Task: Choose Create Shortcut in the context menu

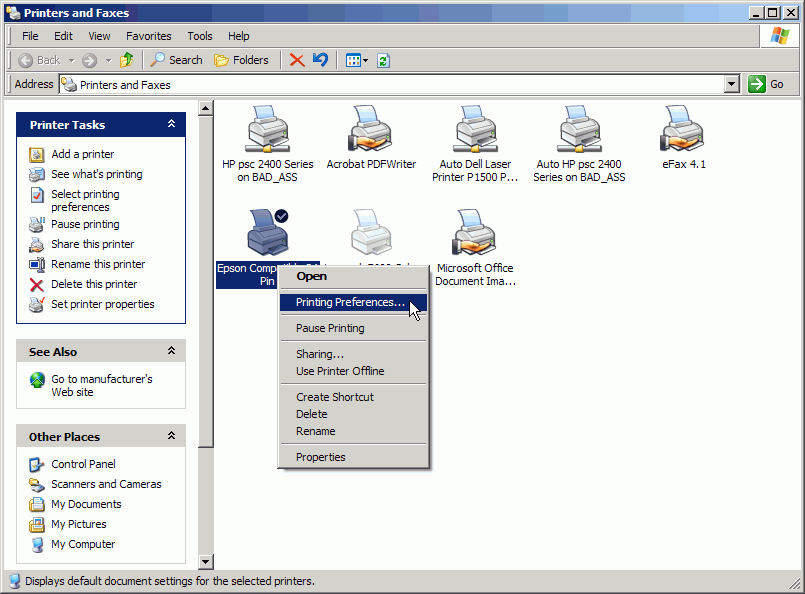Action: [x=353, y=397]
